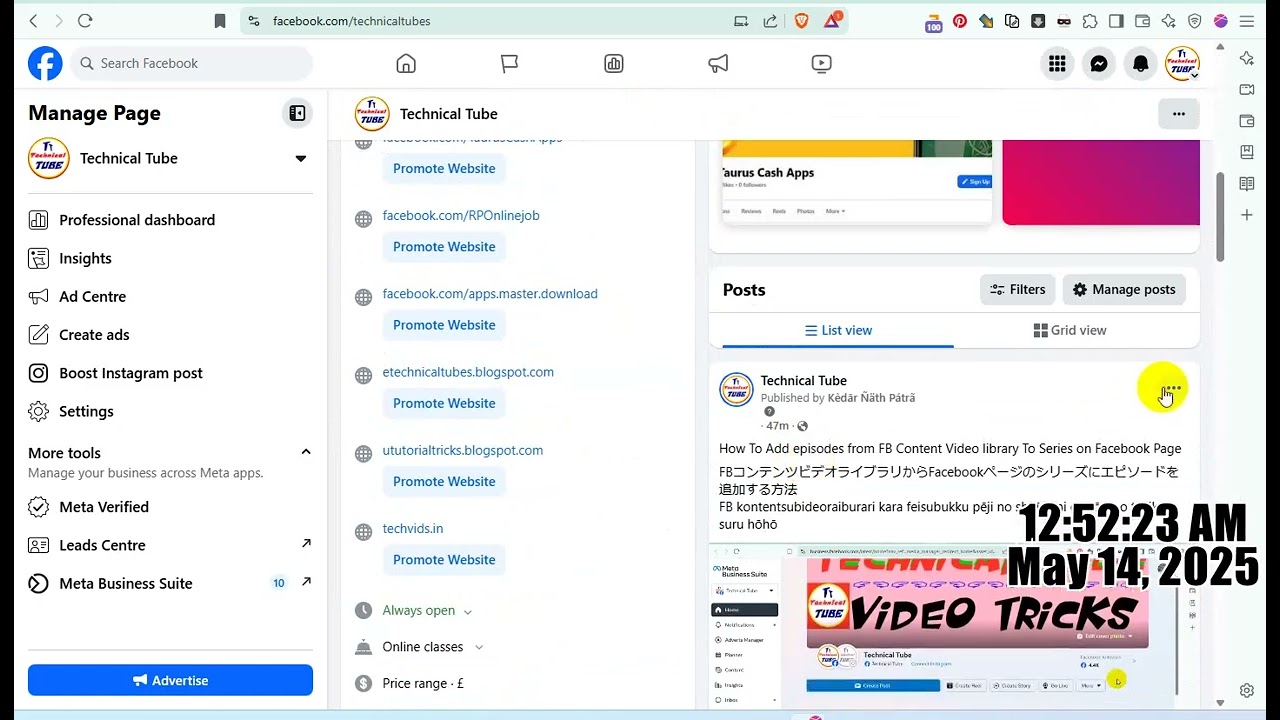Image resolution: width=1280 pixels, height=720 pixels.
Task: Reload the page with the refresh icon
Action: pos(85,21)
